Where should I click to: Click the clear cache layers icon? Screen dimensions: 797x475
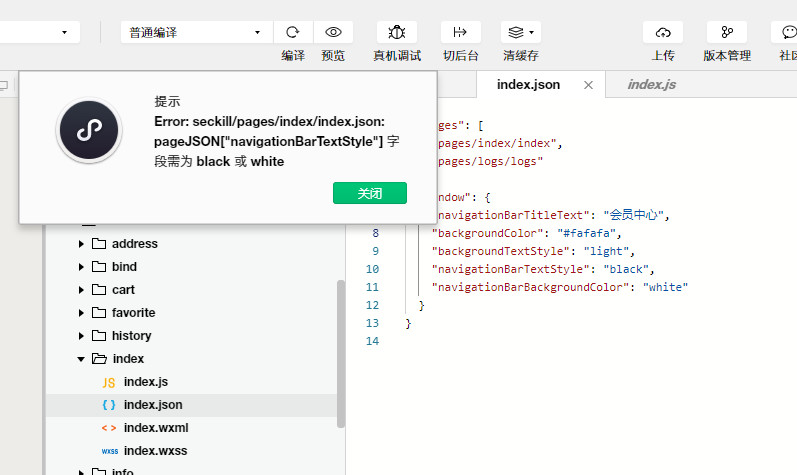tap(520, 32)
